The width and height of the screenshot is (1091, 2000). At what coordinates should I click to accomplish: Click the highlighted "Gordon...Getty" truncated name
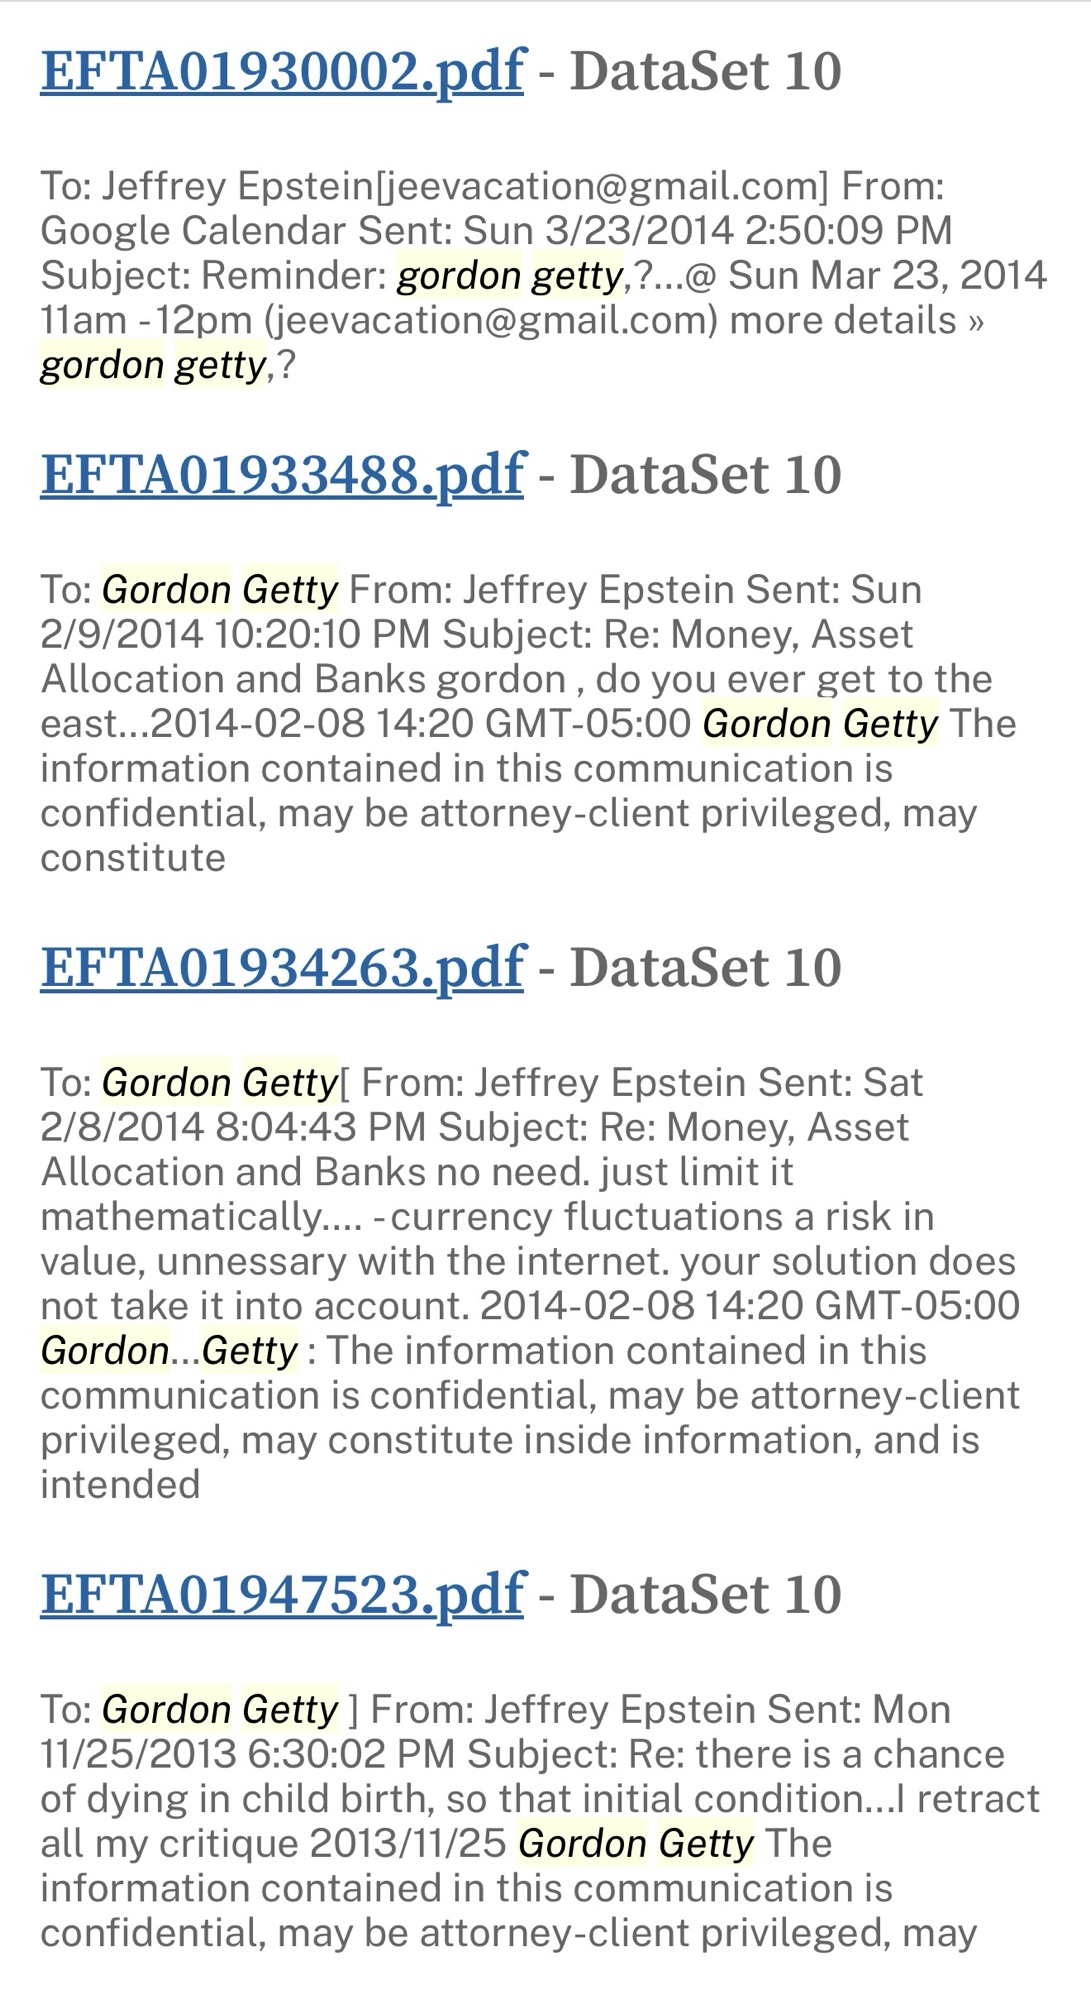169,1351
